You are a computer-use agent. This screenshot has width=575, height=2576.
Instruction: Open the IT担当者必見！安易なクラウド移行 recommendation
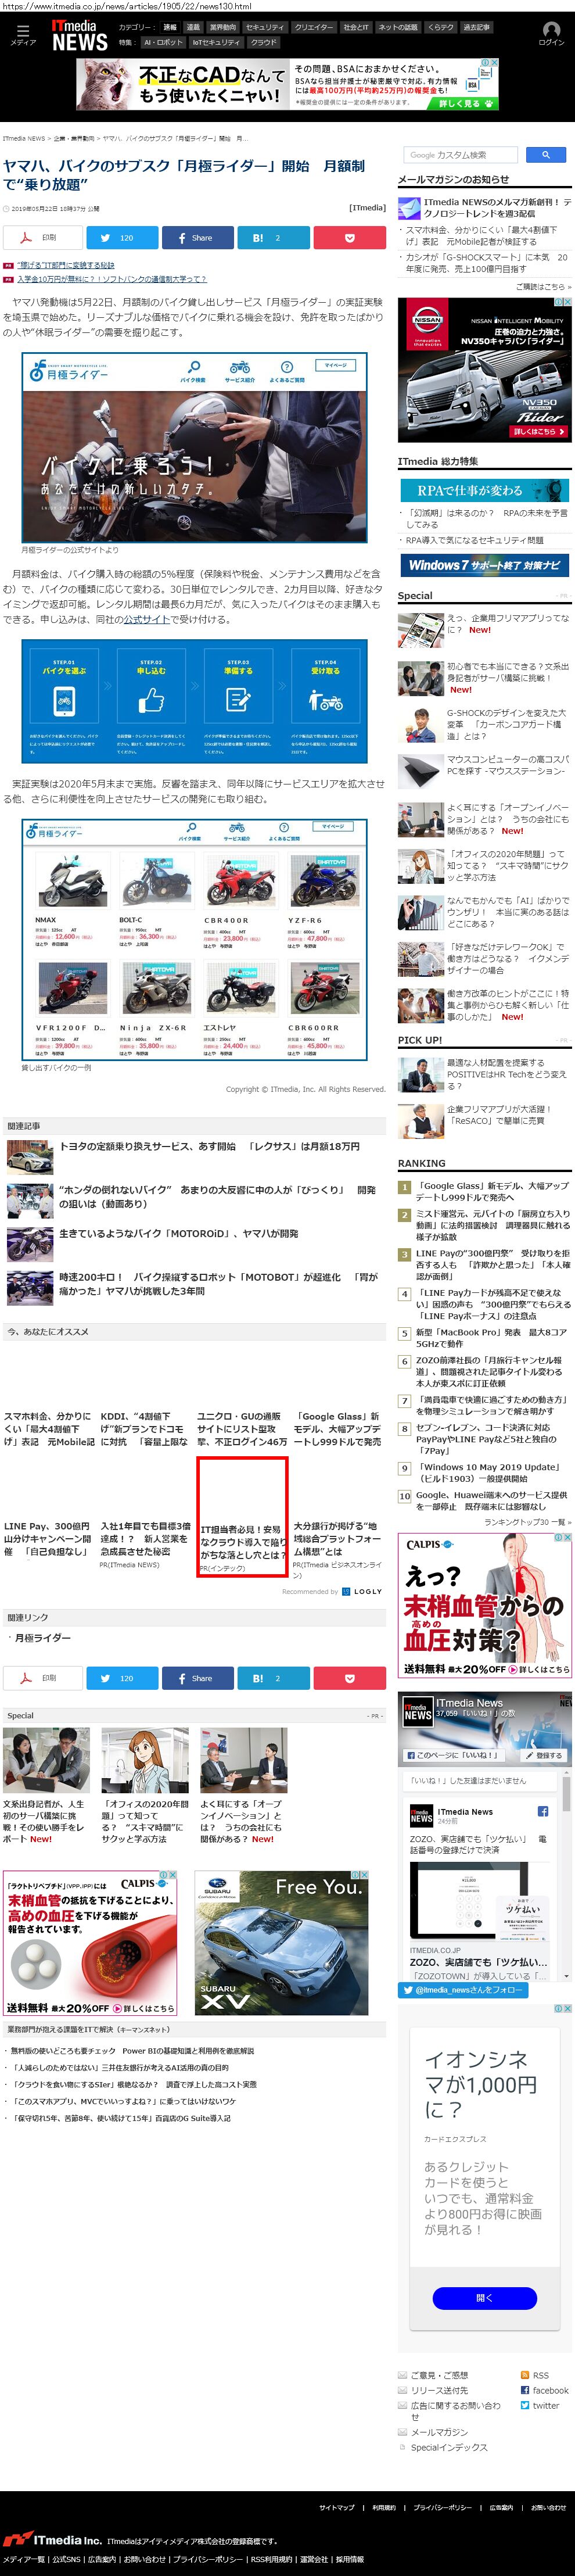tap(242, 1517)
